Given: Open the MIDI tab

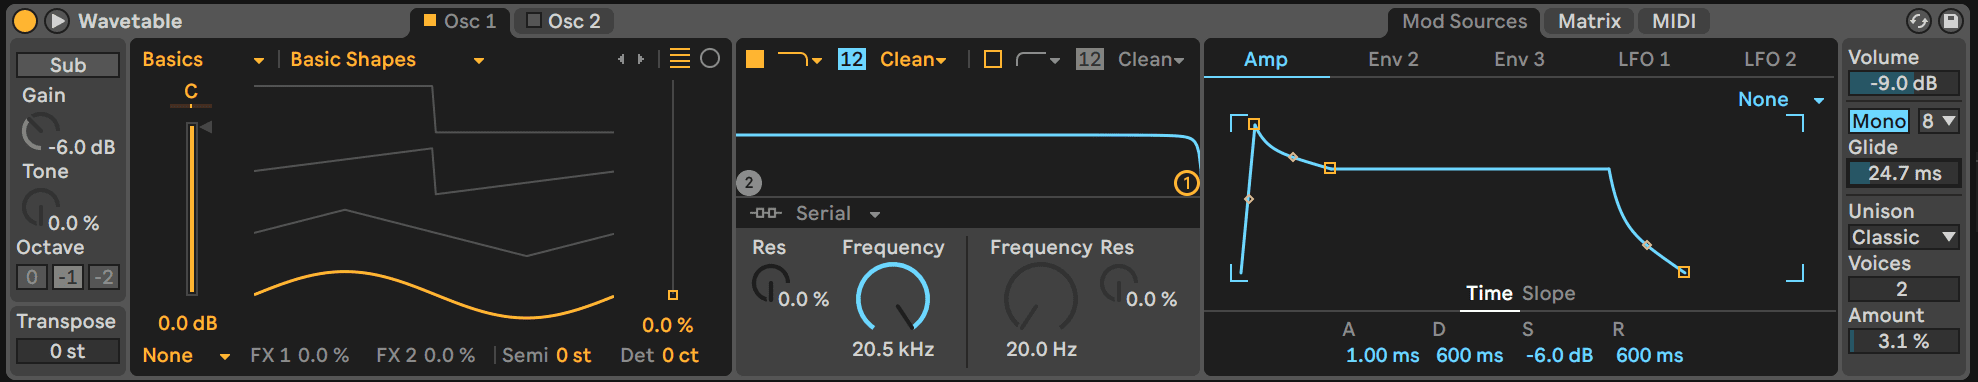Looking at the screenshot, I should click(x=1674, y=21).
